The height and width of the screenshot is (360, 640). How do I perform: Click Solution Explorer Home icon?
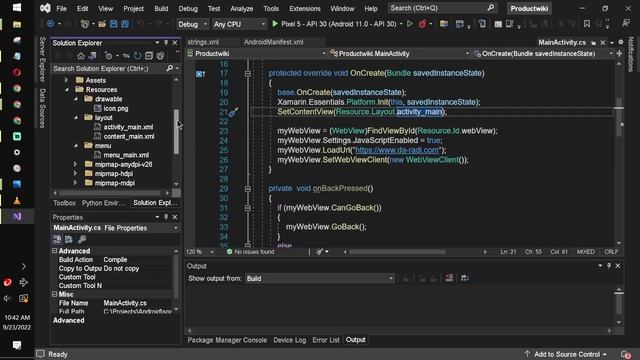[x=81, y=56]
